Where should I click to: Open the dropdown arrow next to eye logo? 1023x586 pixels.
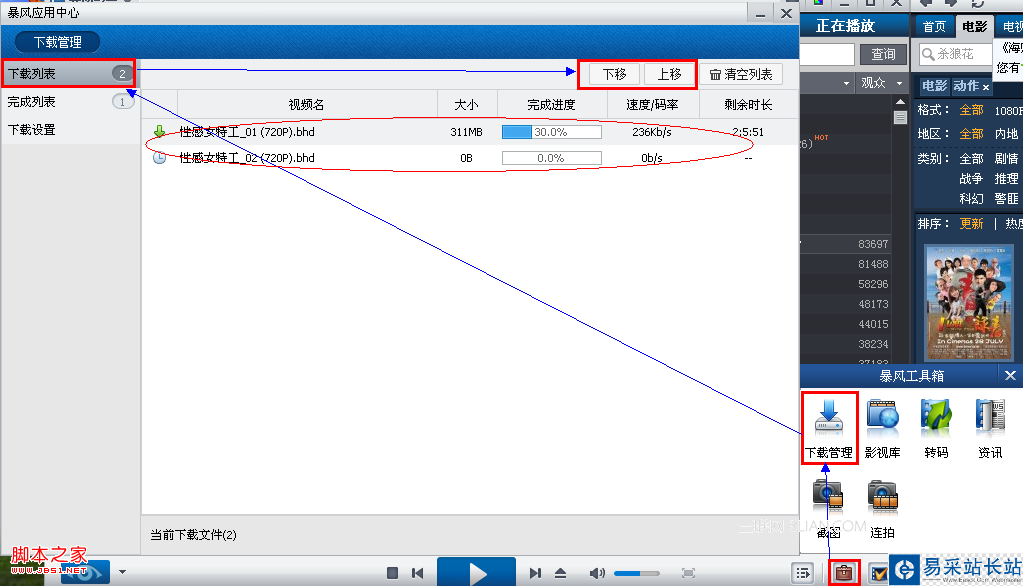123,572
